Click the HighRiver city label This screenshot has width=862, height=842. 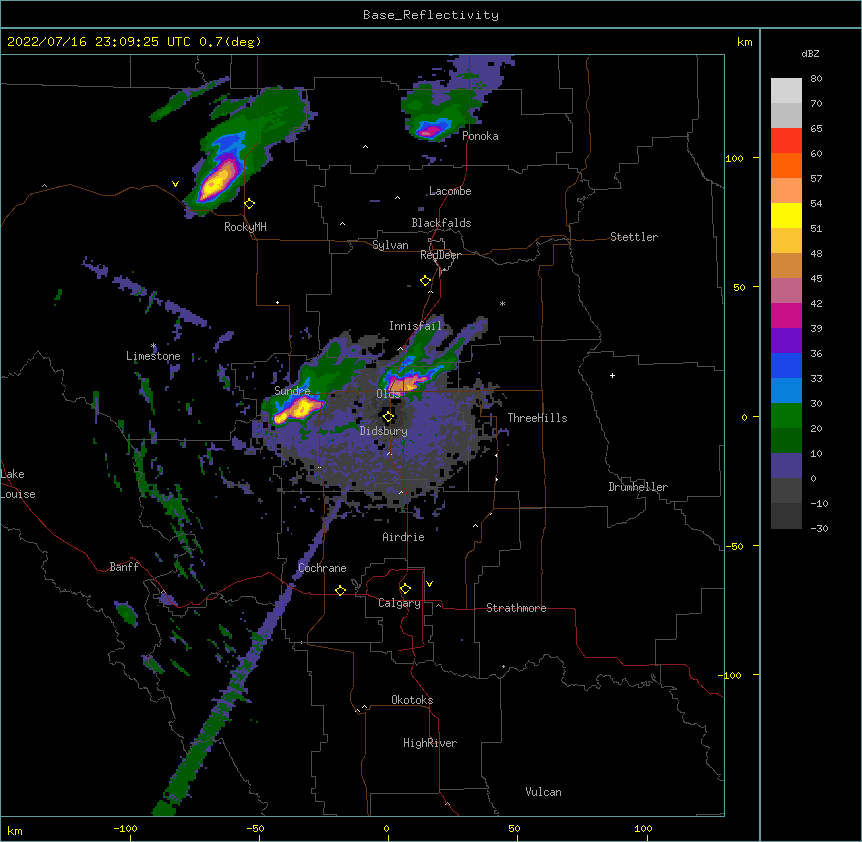point(430,743)
